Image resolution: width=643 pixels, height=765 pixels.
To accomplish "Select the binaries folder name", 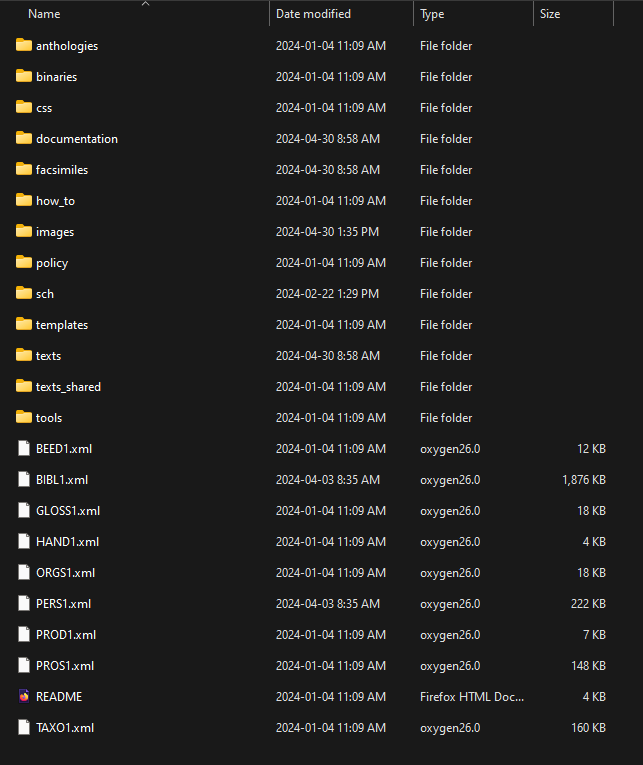I will coord(57,77).
